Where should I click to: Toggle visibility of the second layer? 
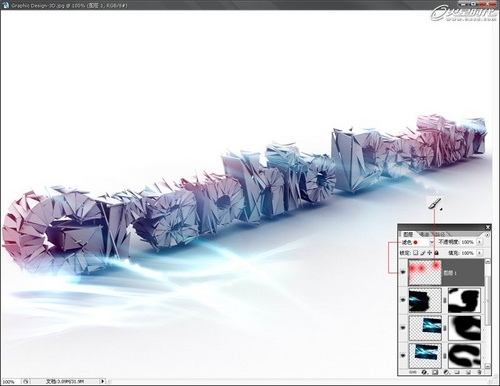click(403, 300)
